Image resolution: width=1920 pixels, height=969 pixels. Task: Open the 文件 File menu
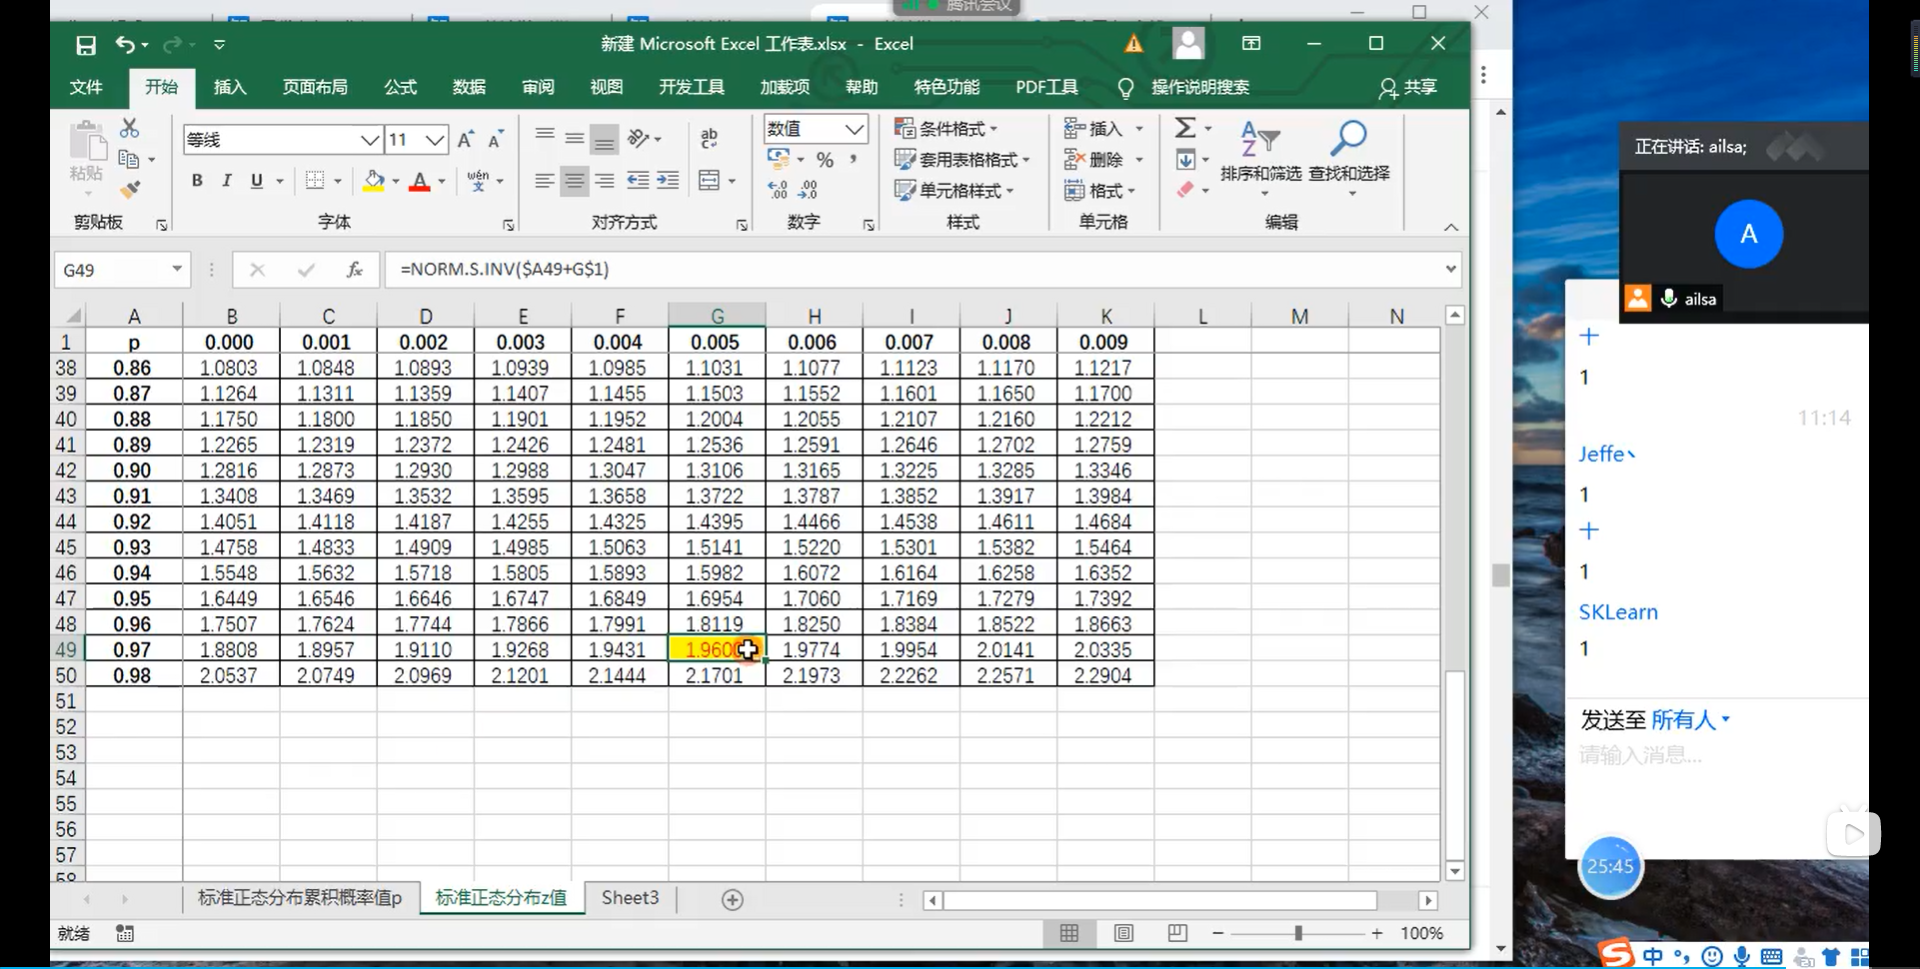[x=86, y=87]
